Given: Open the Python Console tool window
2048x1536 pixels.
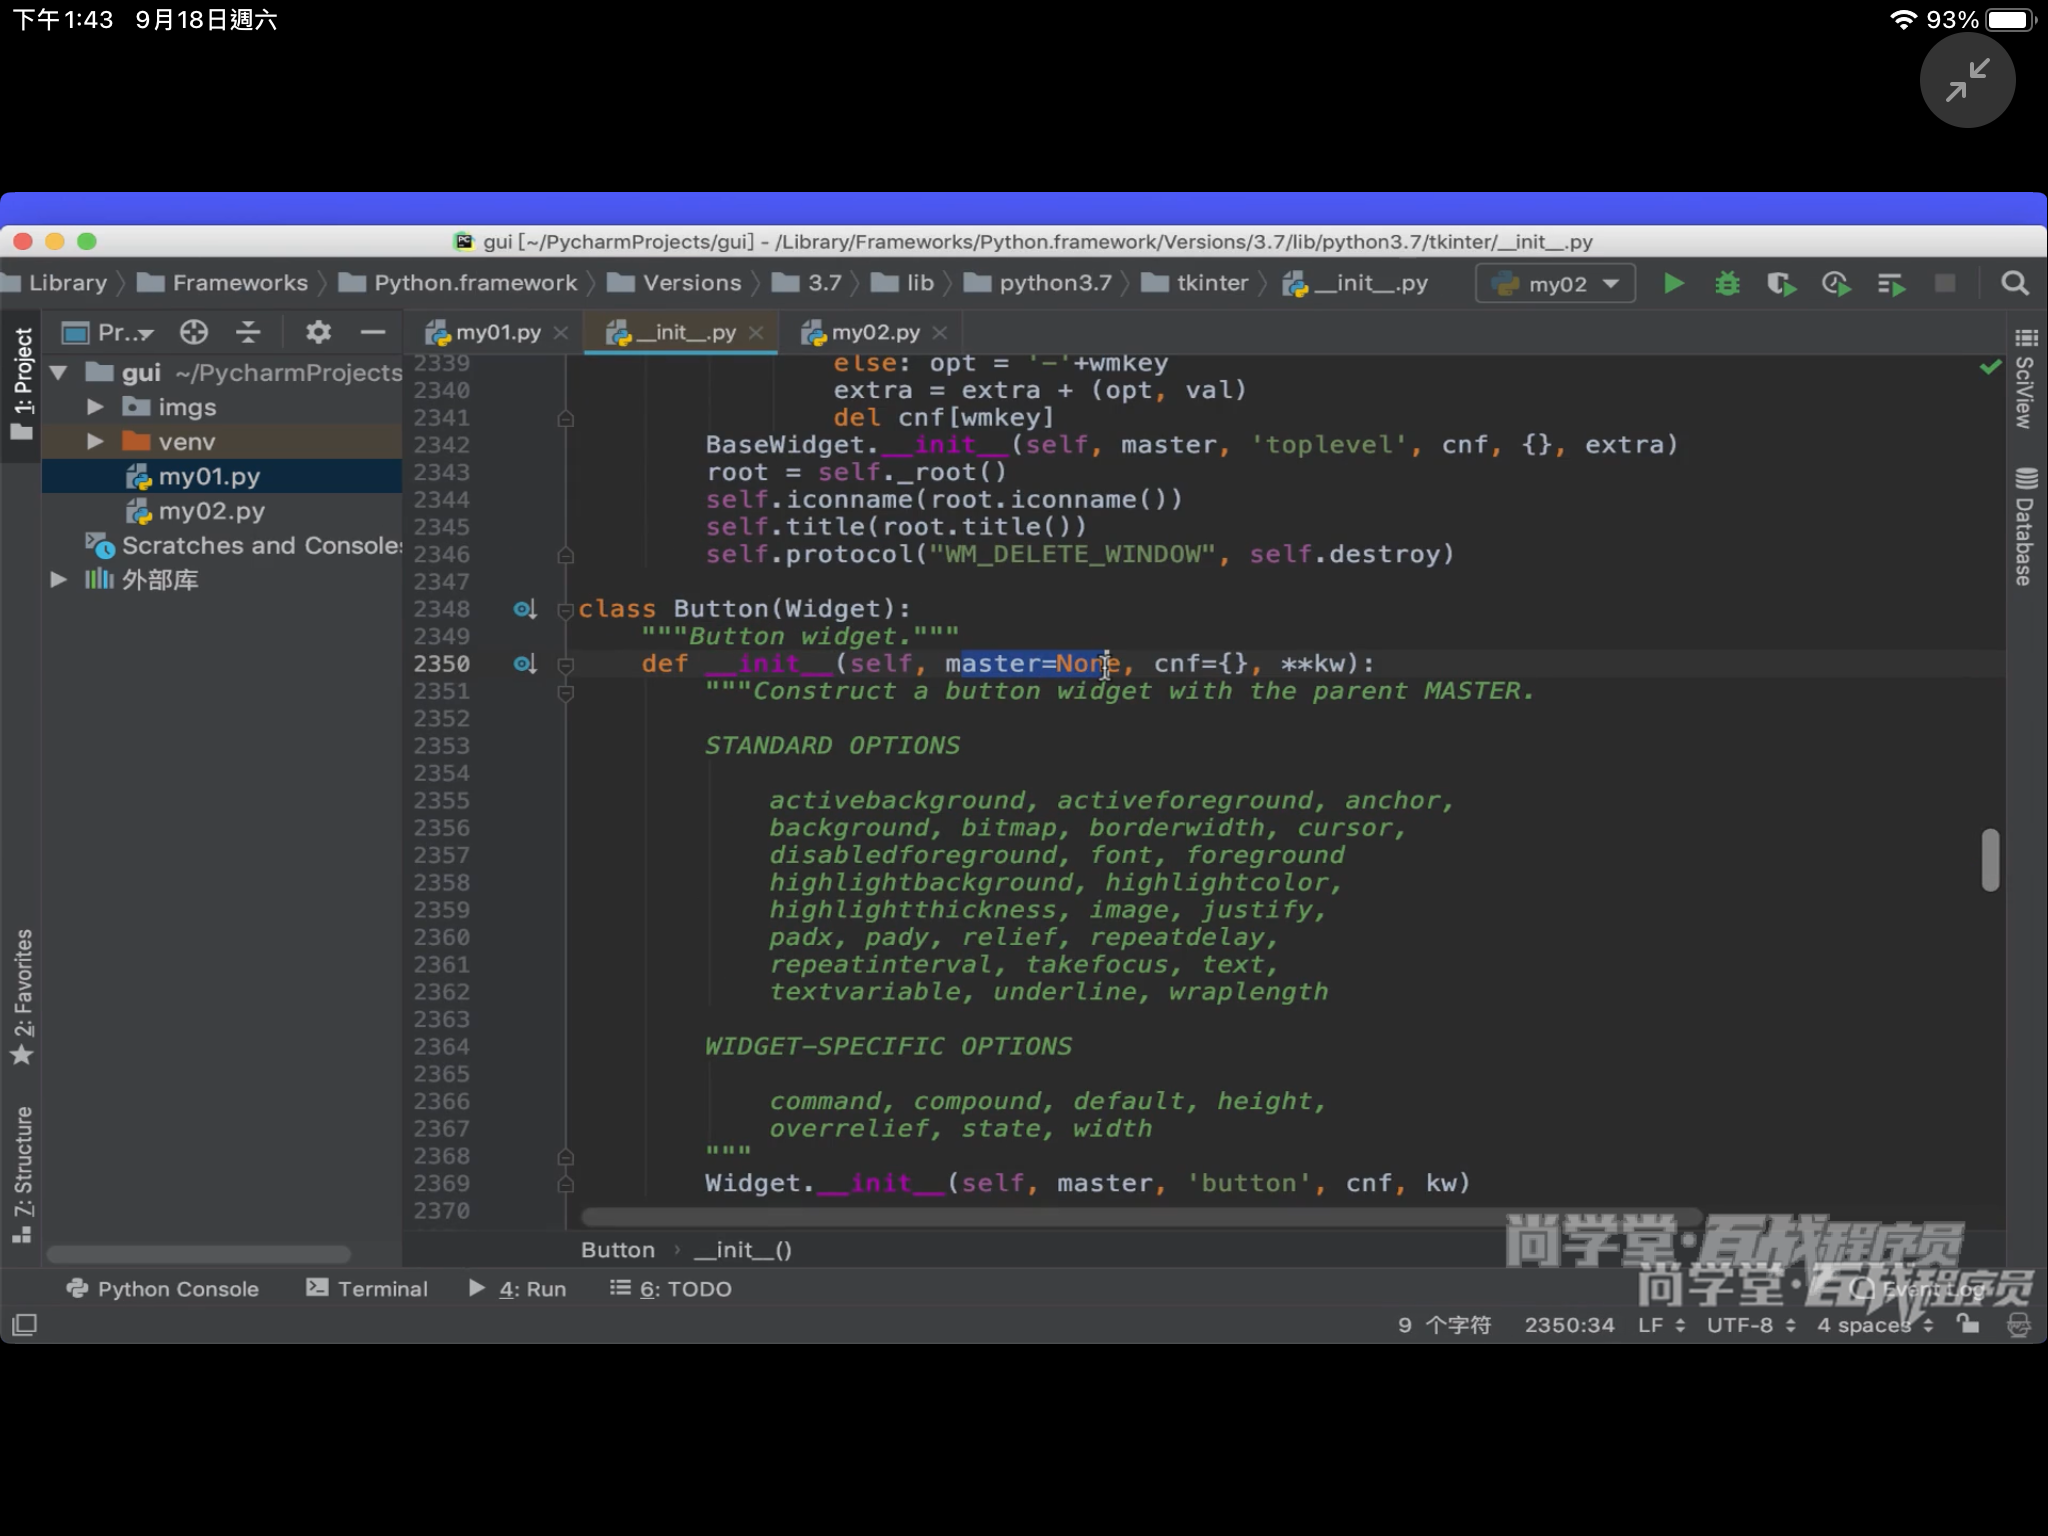Looking at the screenshot, I should point(163,1289).
